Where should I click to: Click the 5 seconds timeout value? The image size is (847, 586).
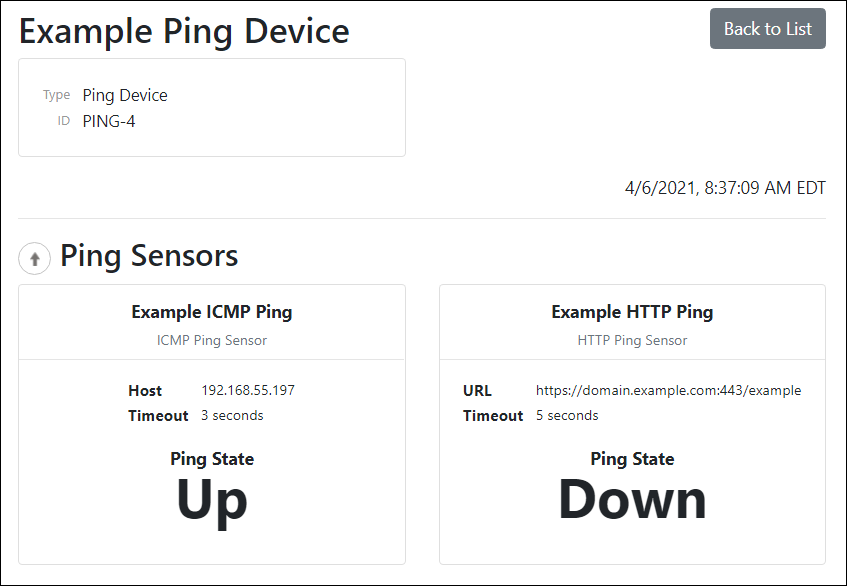pyautogui.click(x=567, y=415)
